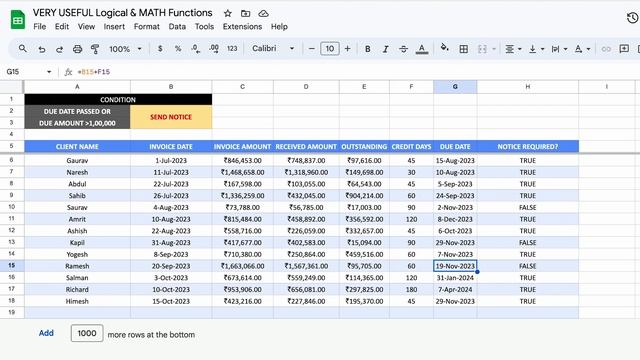Image resolution: width=640 pixels, height=360 pixels.
Task: Open version history clock icon
Action: (x=632, y=18)
